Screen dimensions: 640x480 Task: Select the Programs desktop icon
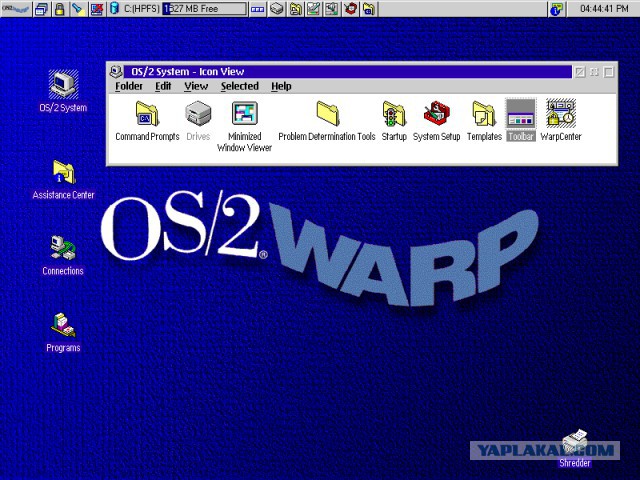pos(63,332)
